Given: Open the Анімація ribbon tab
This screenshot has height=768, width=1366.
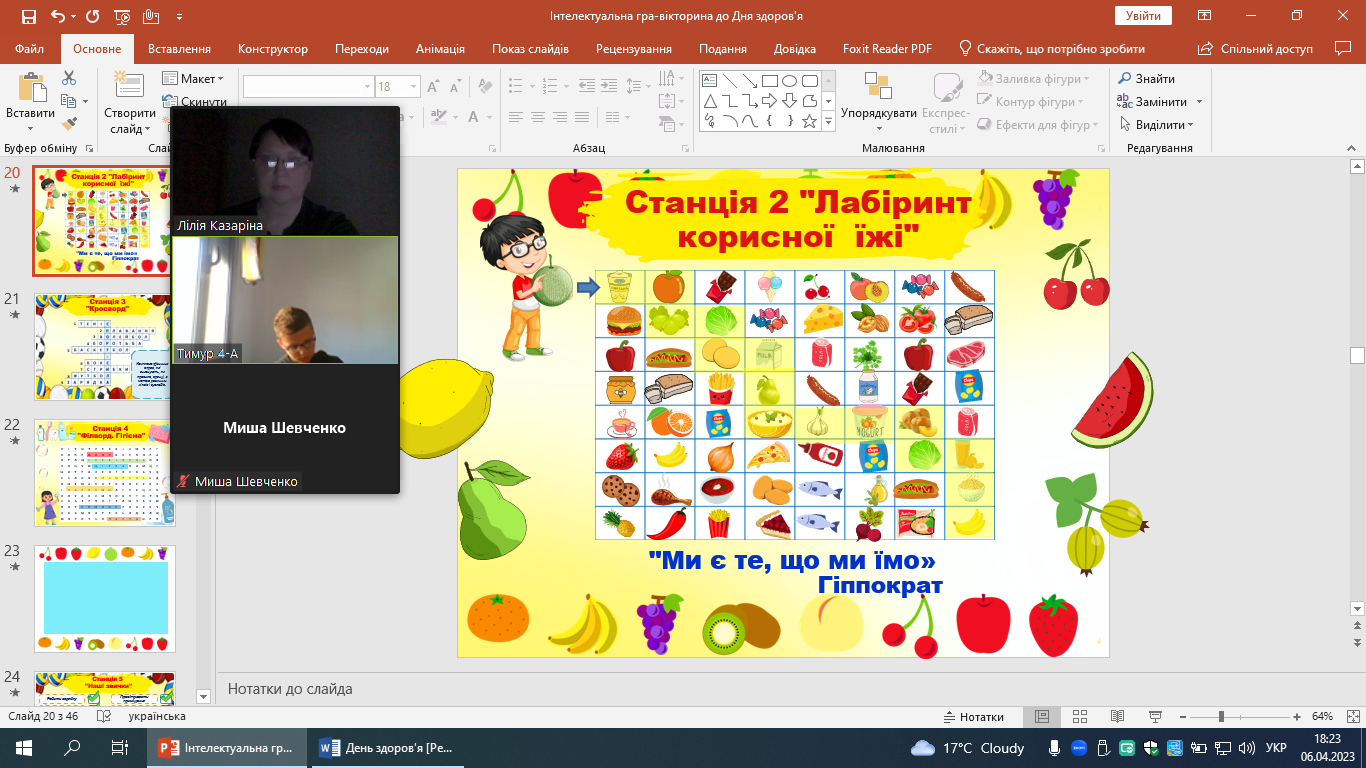Looking at the screenshot, I should (440, 49).
